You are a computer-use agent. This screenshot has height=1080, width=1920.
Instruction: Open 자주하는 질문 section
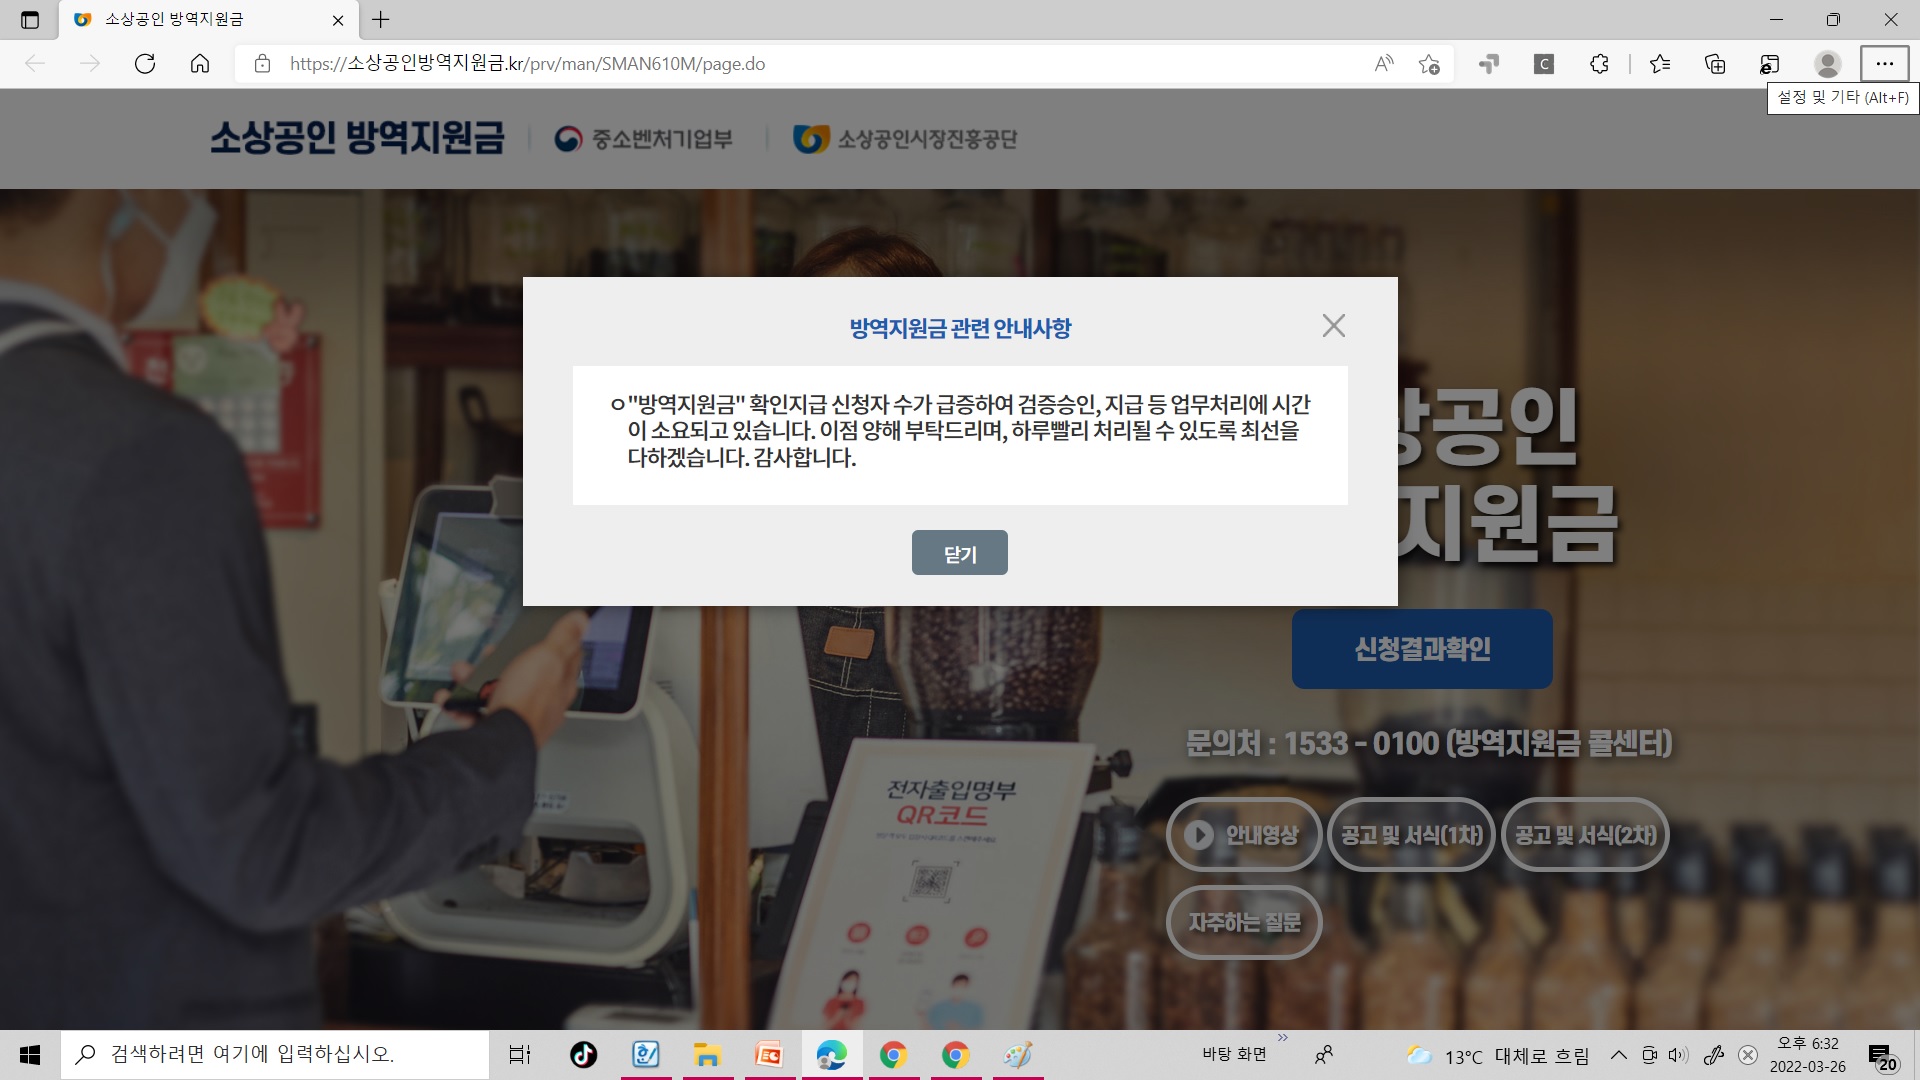(x=1244, y=922)
